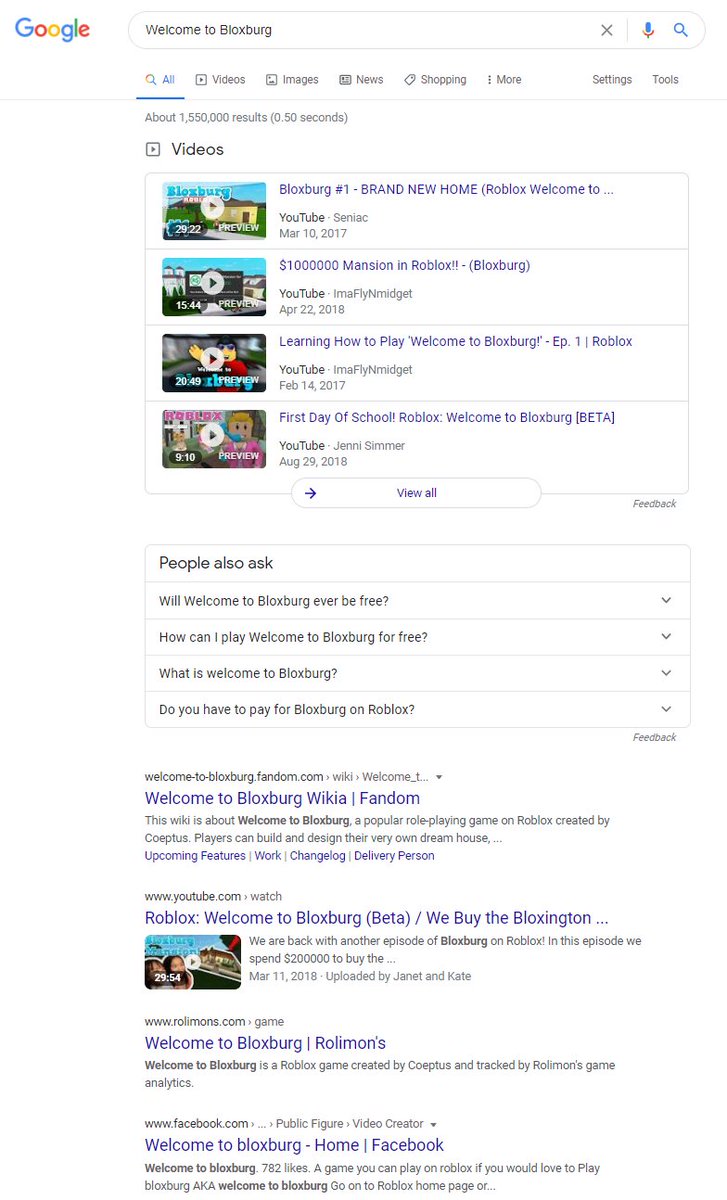Viewport: 727px width, 1200px height.
Task: Open '$1000000 Mansion in Roblox!!' link
Action: click(404, 265)
